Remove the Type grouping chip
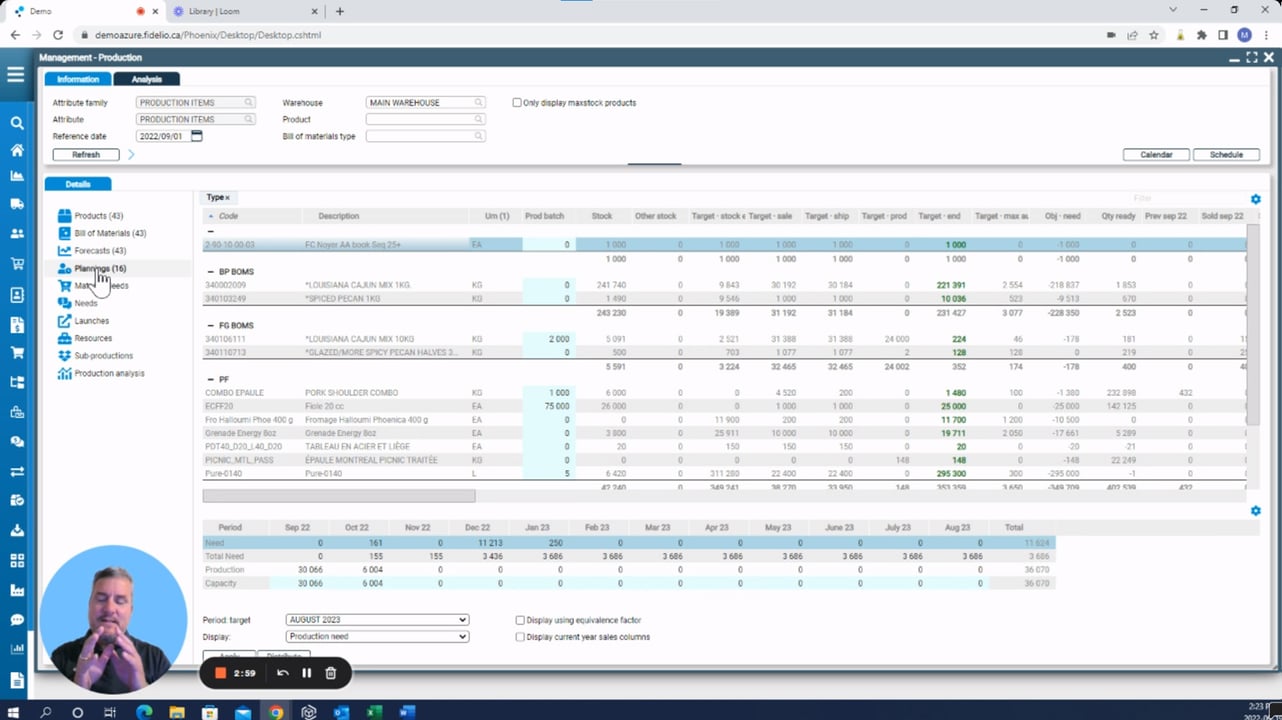The width and height of the screenshot is (1282, 720). coord(227,198)
